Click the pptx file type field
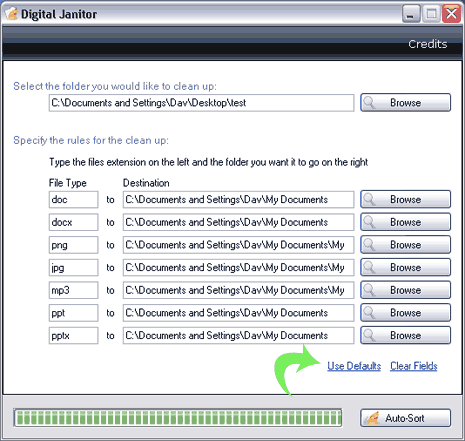Screen dimensions: 465x441 pos(73,335)
